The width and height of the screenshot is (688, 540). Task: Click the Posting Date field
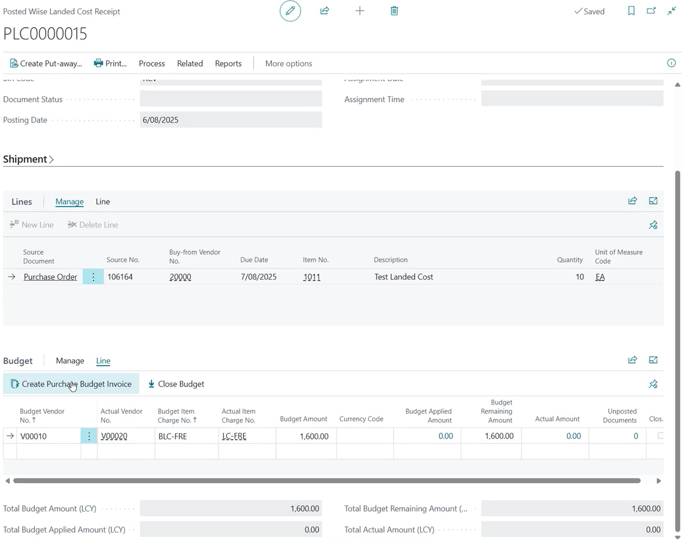231,120
